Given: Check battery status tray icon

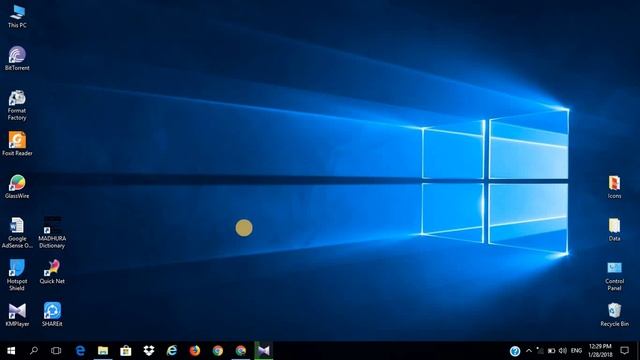Looking at the screenshot, I should (551, 351).
